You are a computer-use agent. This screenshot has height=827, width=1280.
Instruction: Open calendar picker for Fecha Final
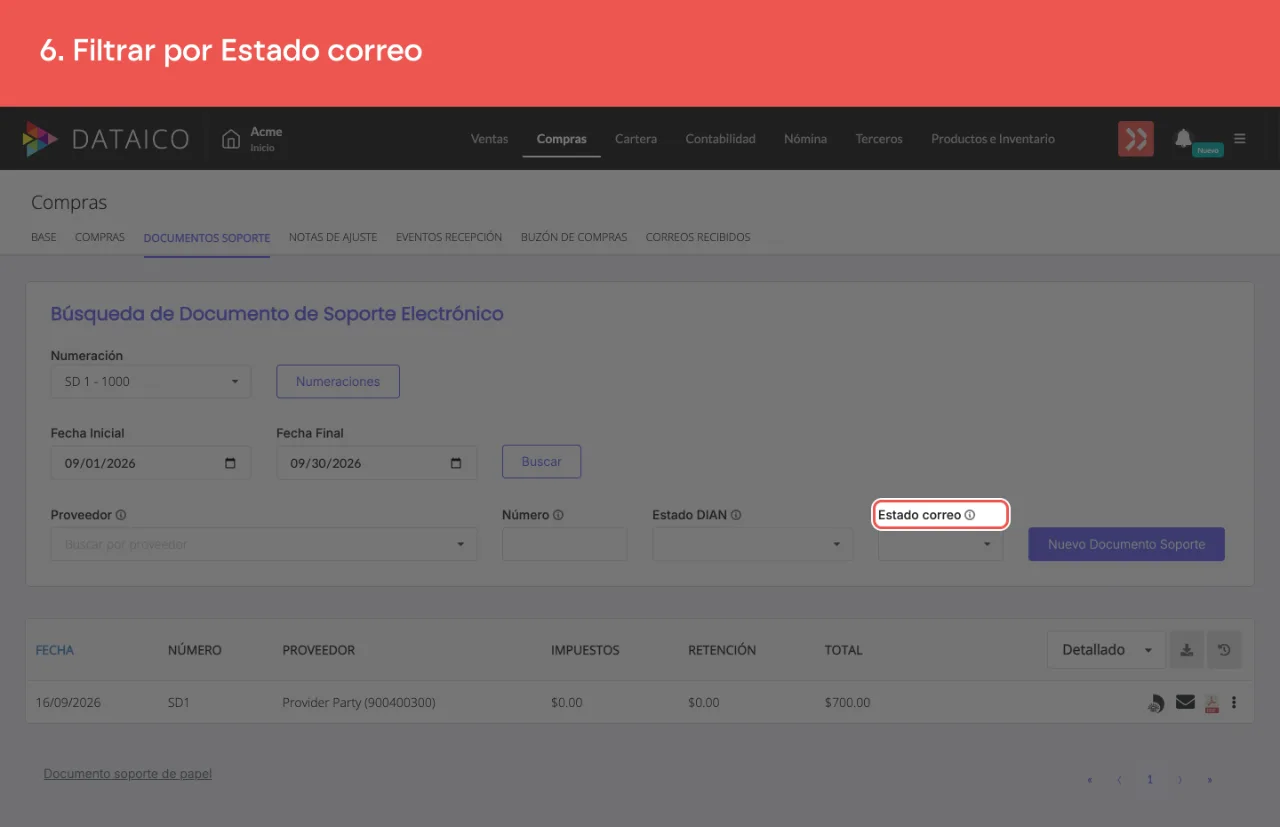coord(457,464)
